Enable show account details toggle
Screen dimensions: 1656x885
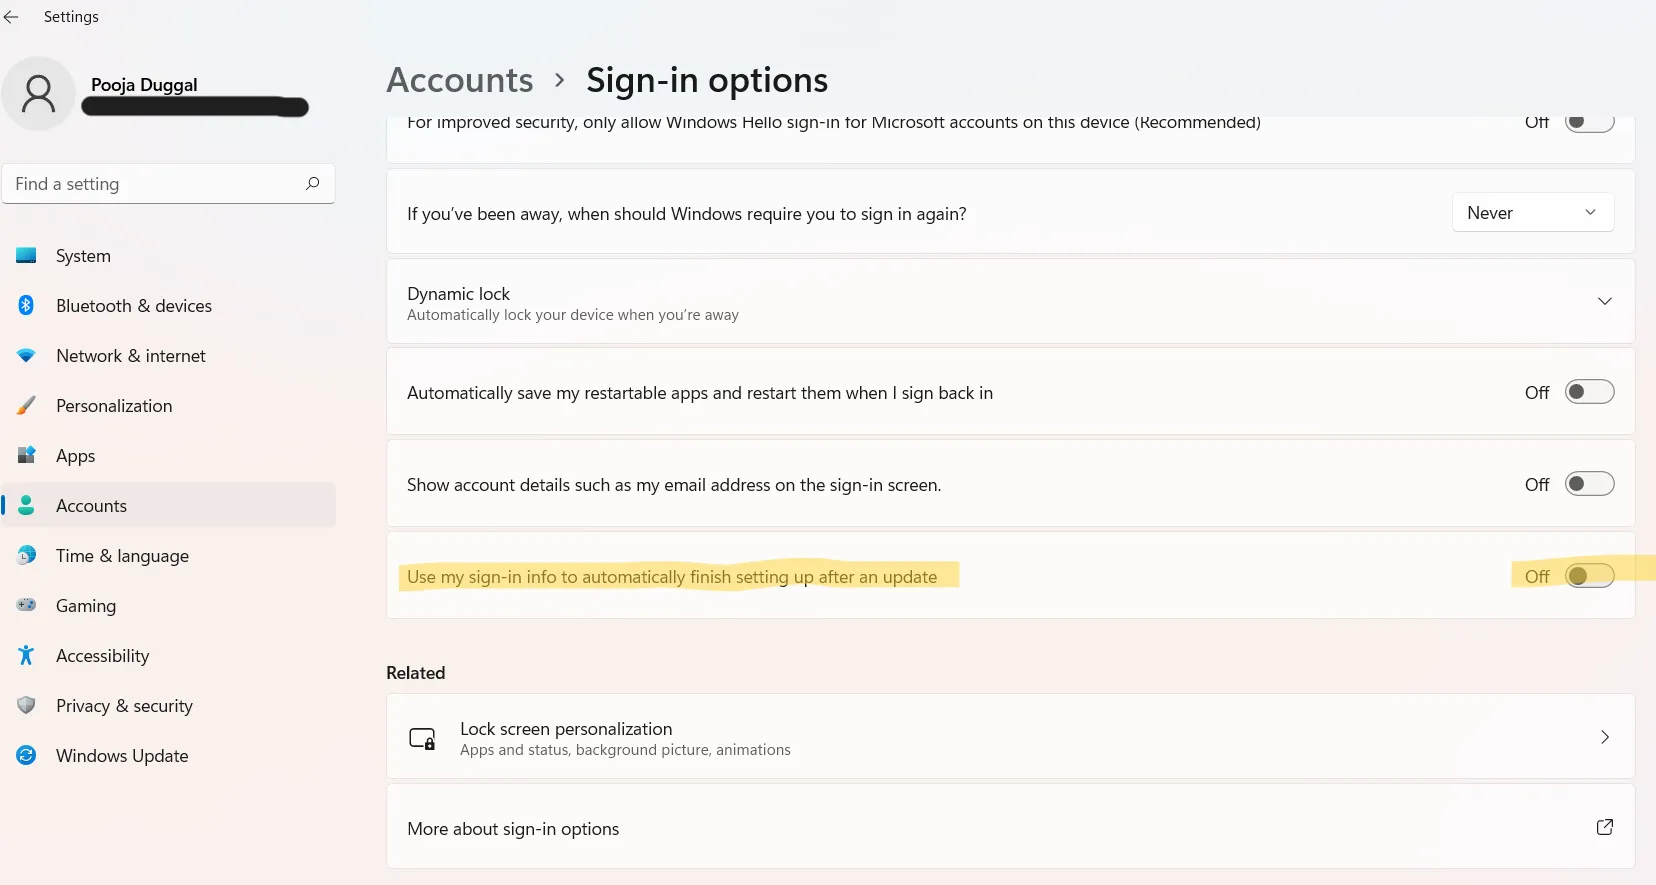[1589, 484]
